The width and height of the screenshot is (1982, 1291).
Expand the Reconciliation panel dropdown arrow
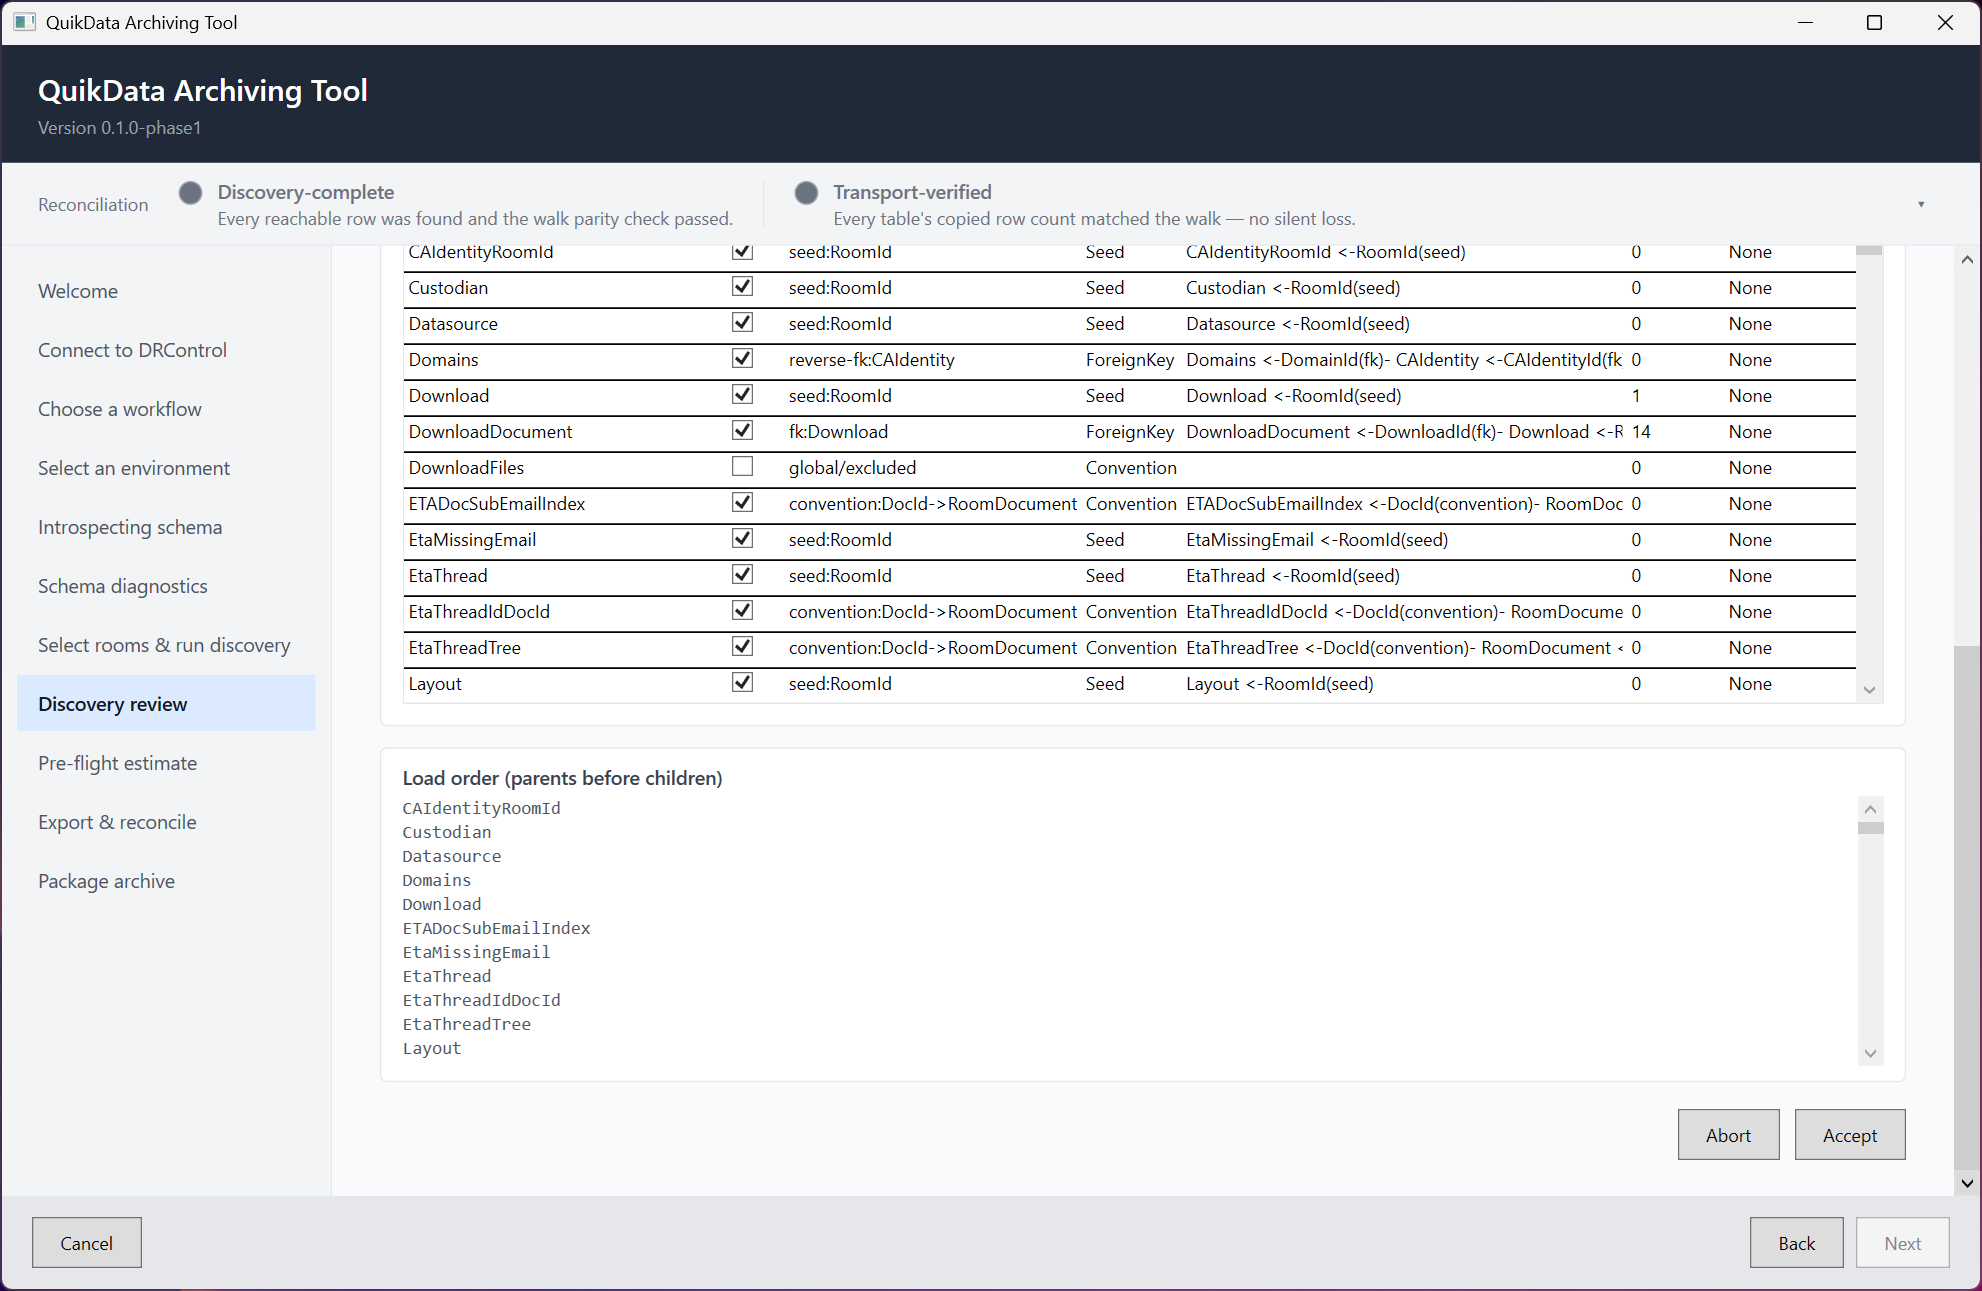(x=1921, y=204)
